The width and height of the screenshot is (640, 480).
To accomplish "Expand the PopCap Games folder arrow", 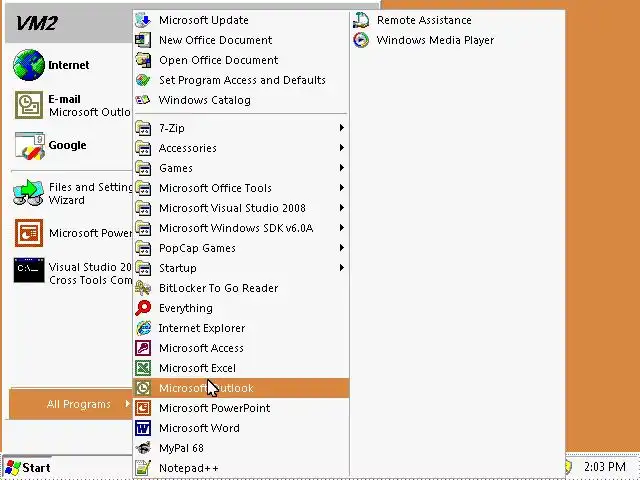I will pyautogui.click(x=341, y=248).
